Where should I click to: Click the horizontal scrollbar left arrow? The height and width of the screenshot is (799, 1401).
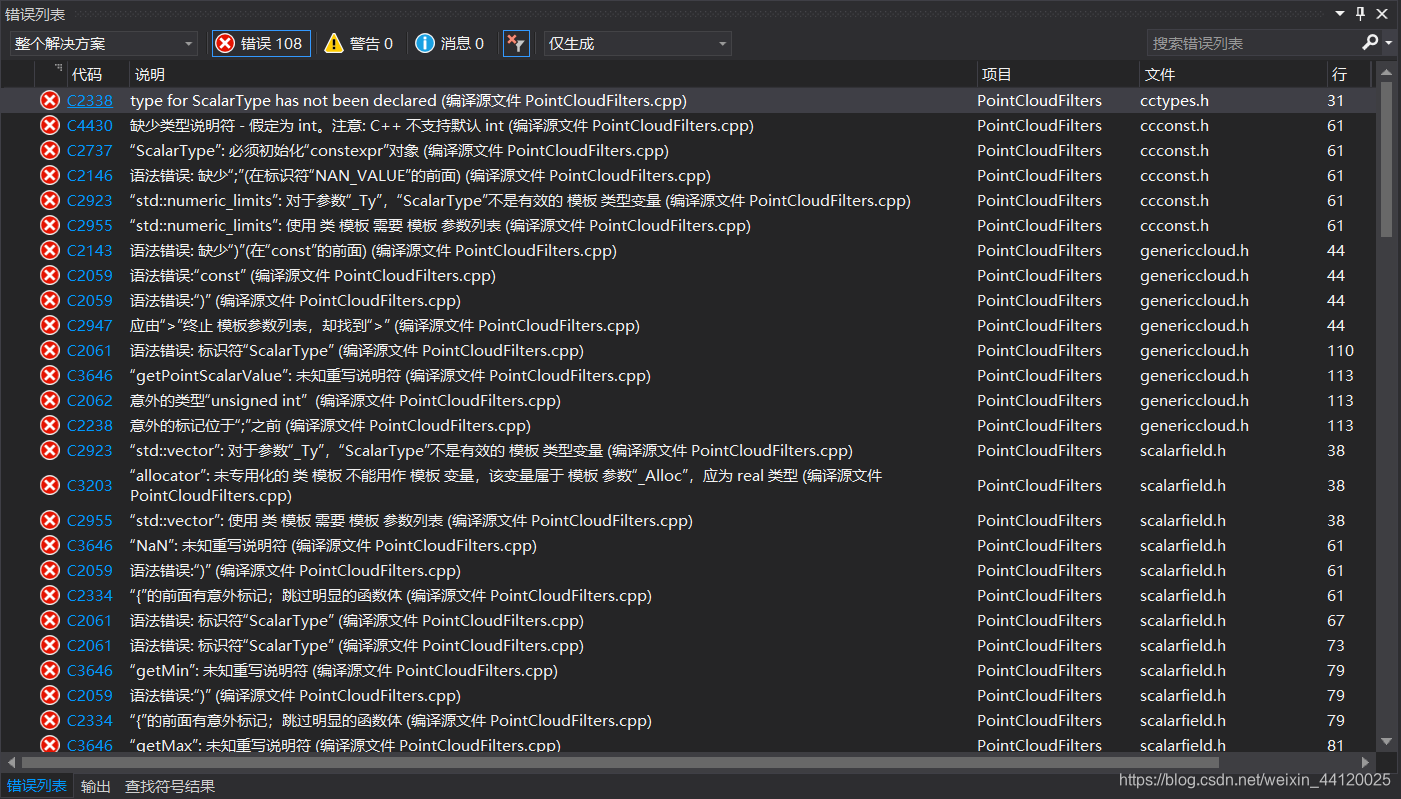tap(11, 762)
